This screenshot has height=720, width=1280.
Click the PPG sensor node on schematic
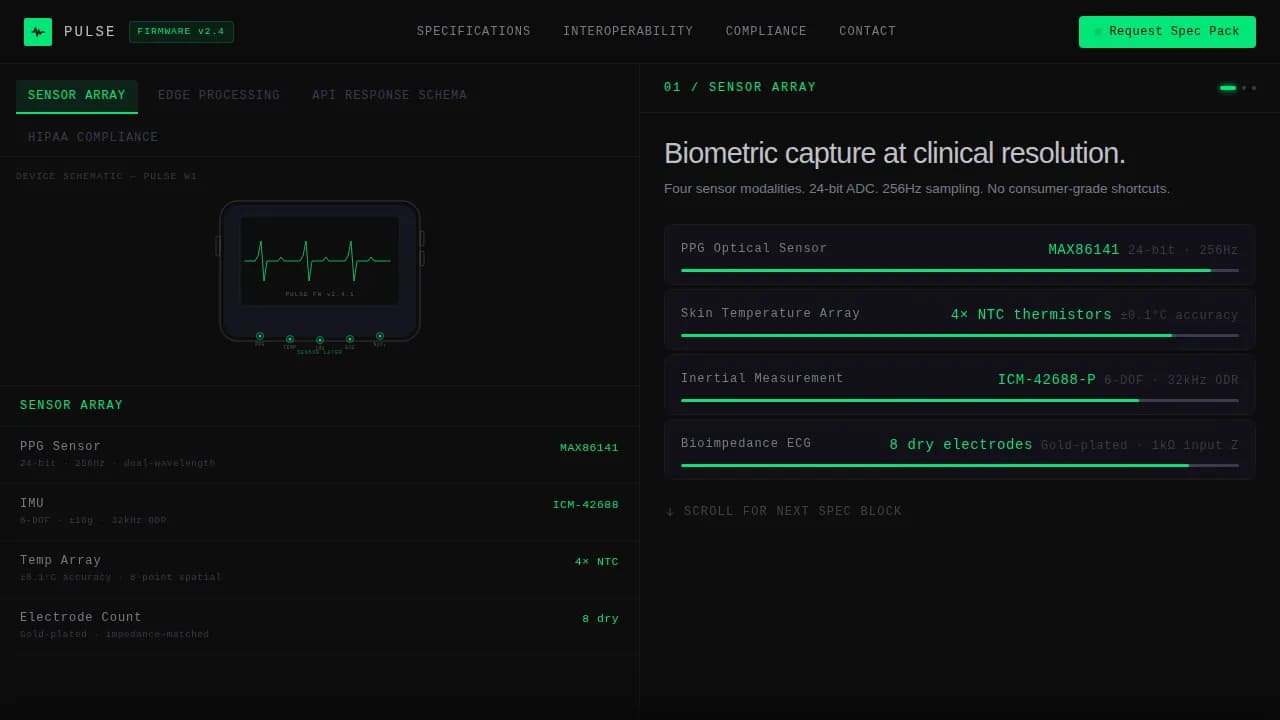260,336
